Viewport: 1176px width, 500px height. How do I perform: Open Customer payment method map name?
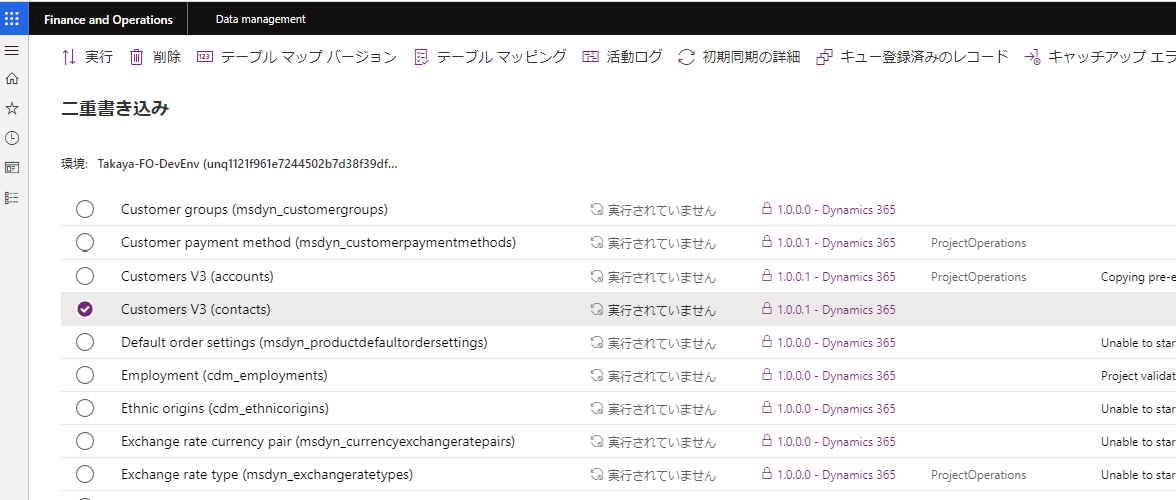tap(318, 243)
